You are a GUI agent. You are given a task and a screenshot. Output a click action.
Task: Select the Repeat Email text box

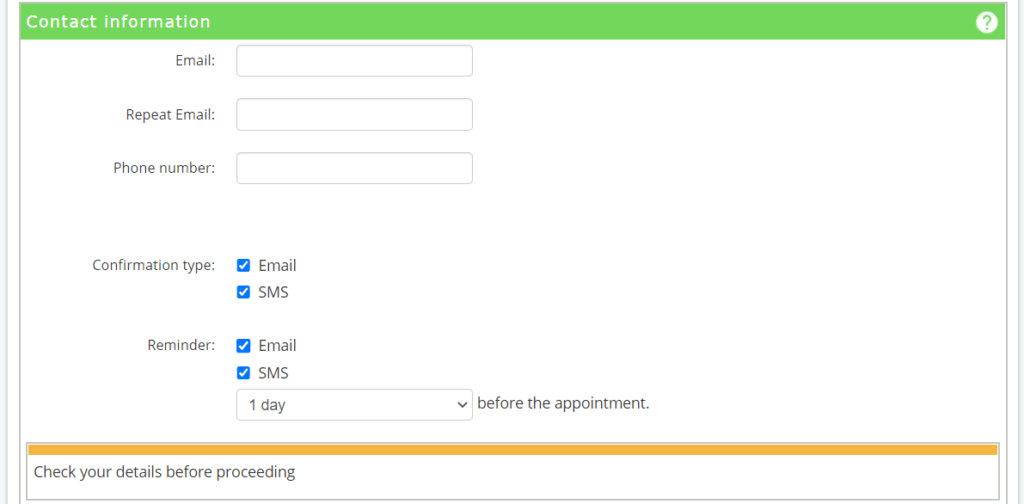tap(354, 114)
